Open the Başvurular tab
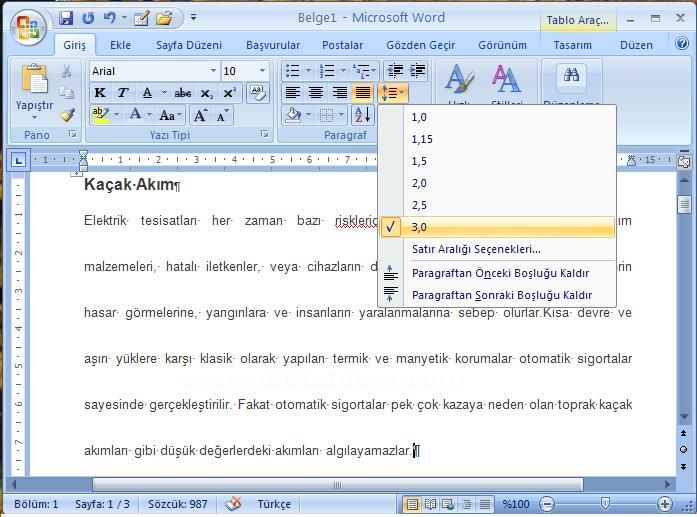 tap(273, 45)
